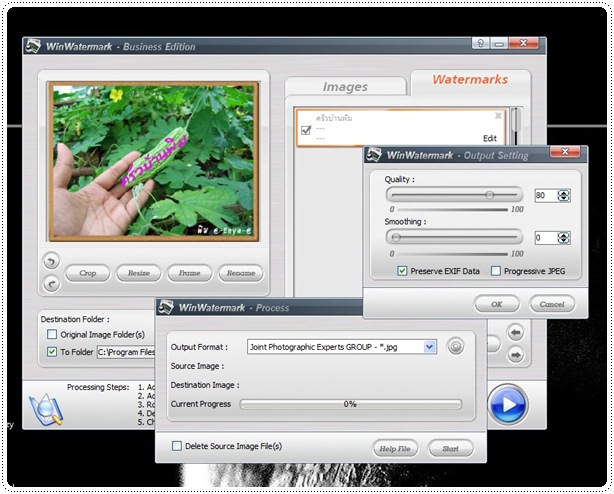
Task: Select the Watermarks tab
Action: coord(470,79)
